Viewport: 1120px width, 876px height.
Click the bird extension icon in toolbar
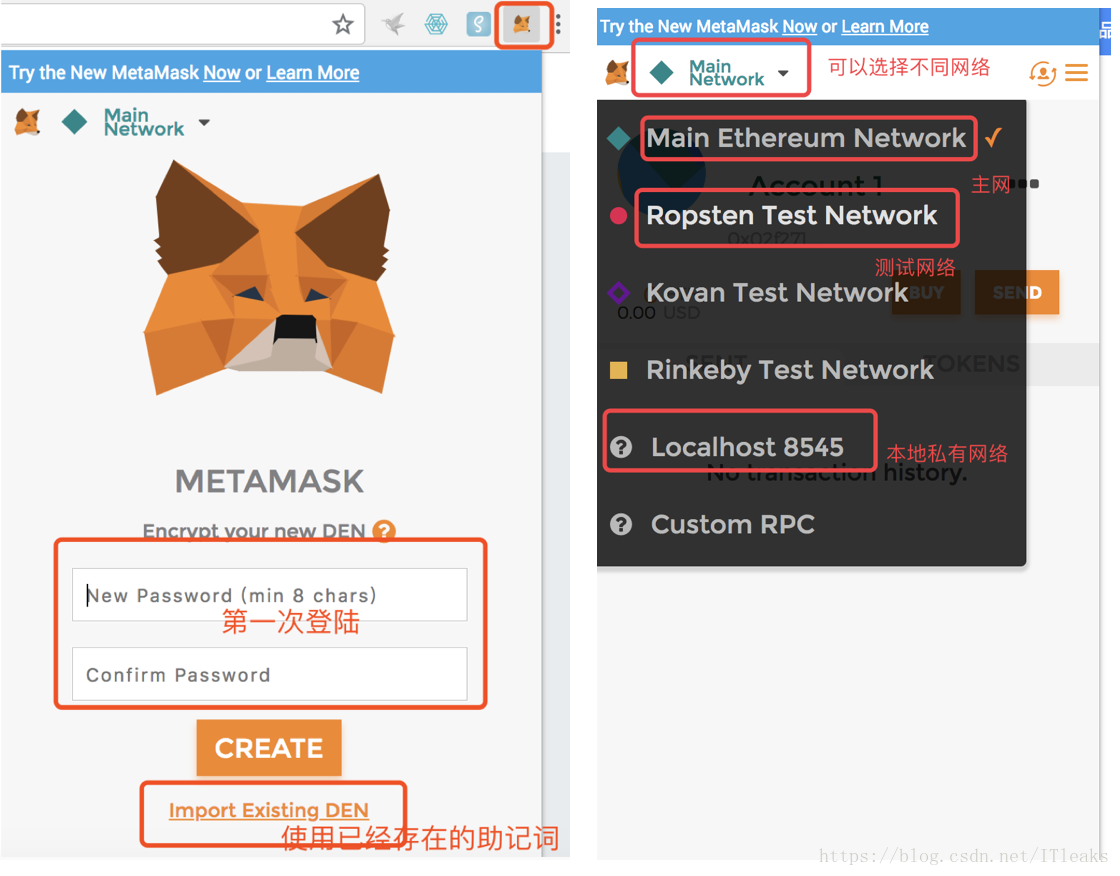pos(393,25)
